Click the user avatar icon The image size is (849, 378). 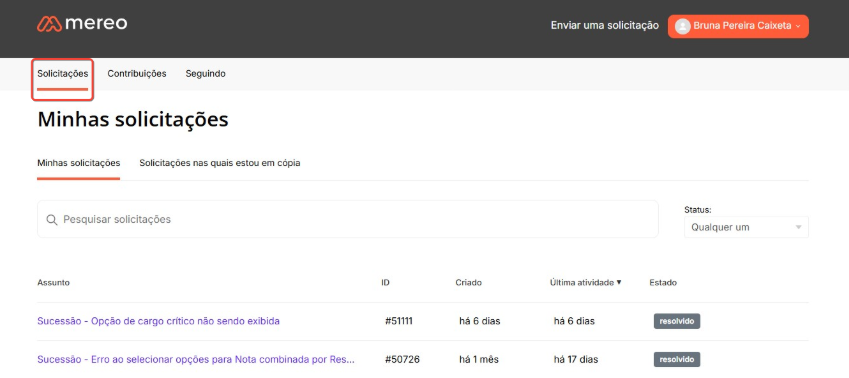[x=683, y=26]
